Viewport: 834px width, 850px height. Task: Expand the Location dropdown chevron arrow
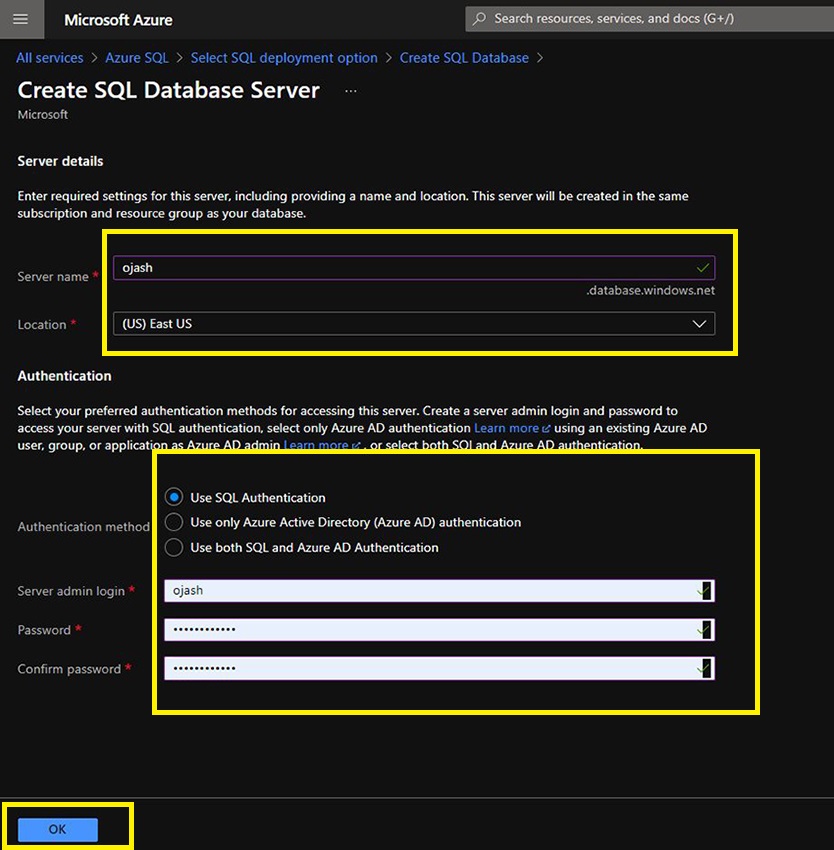(x=699, y=324)
